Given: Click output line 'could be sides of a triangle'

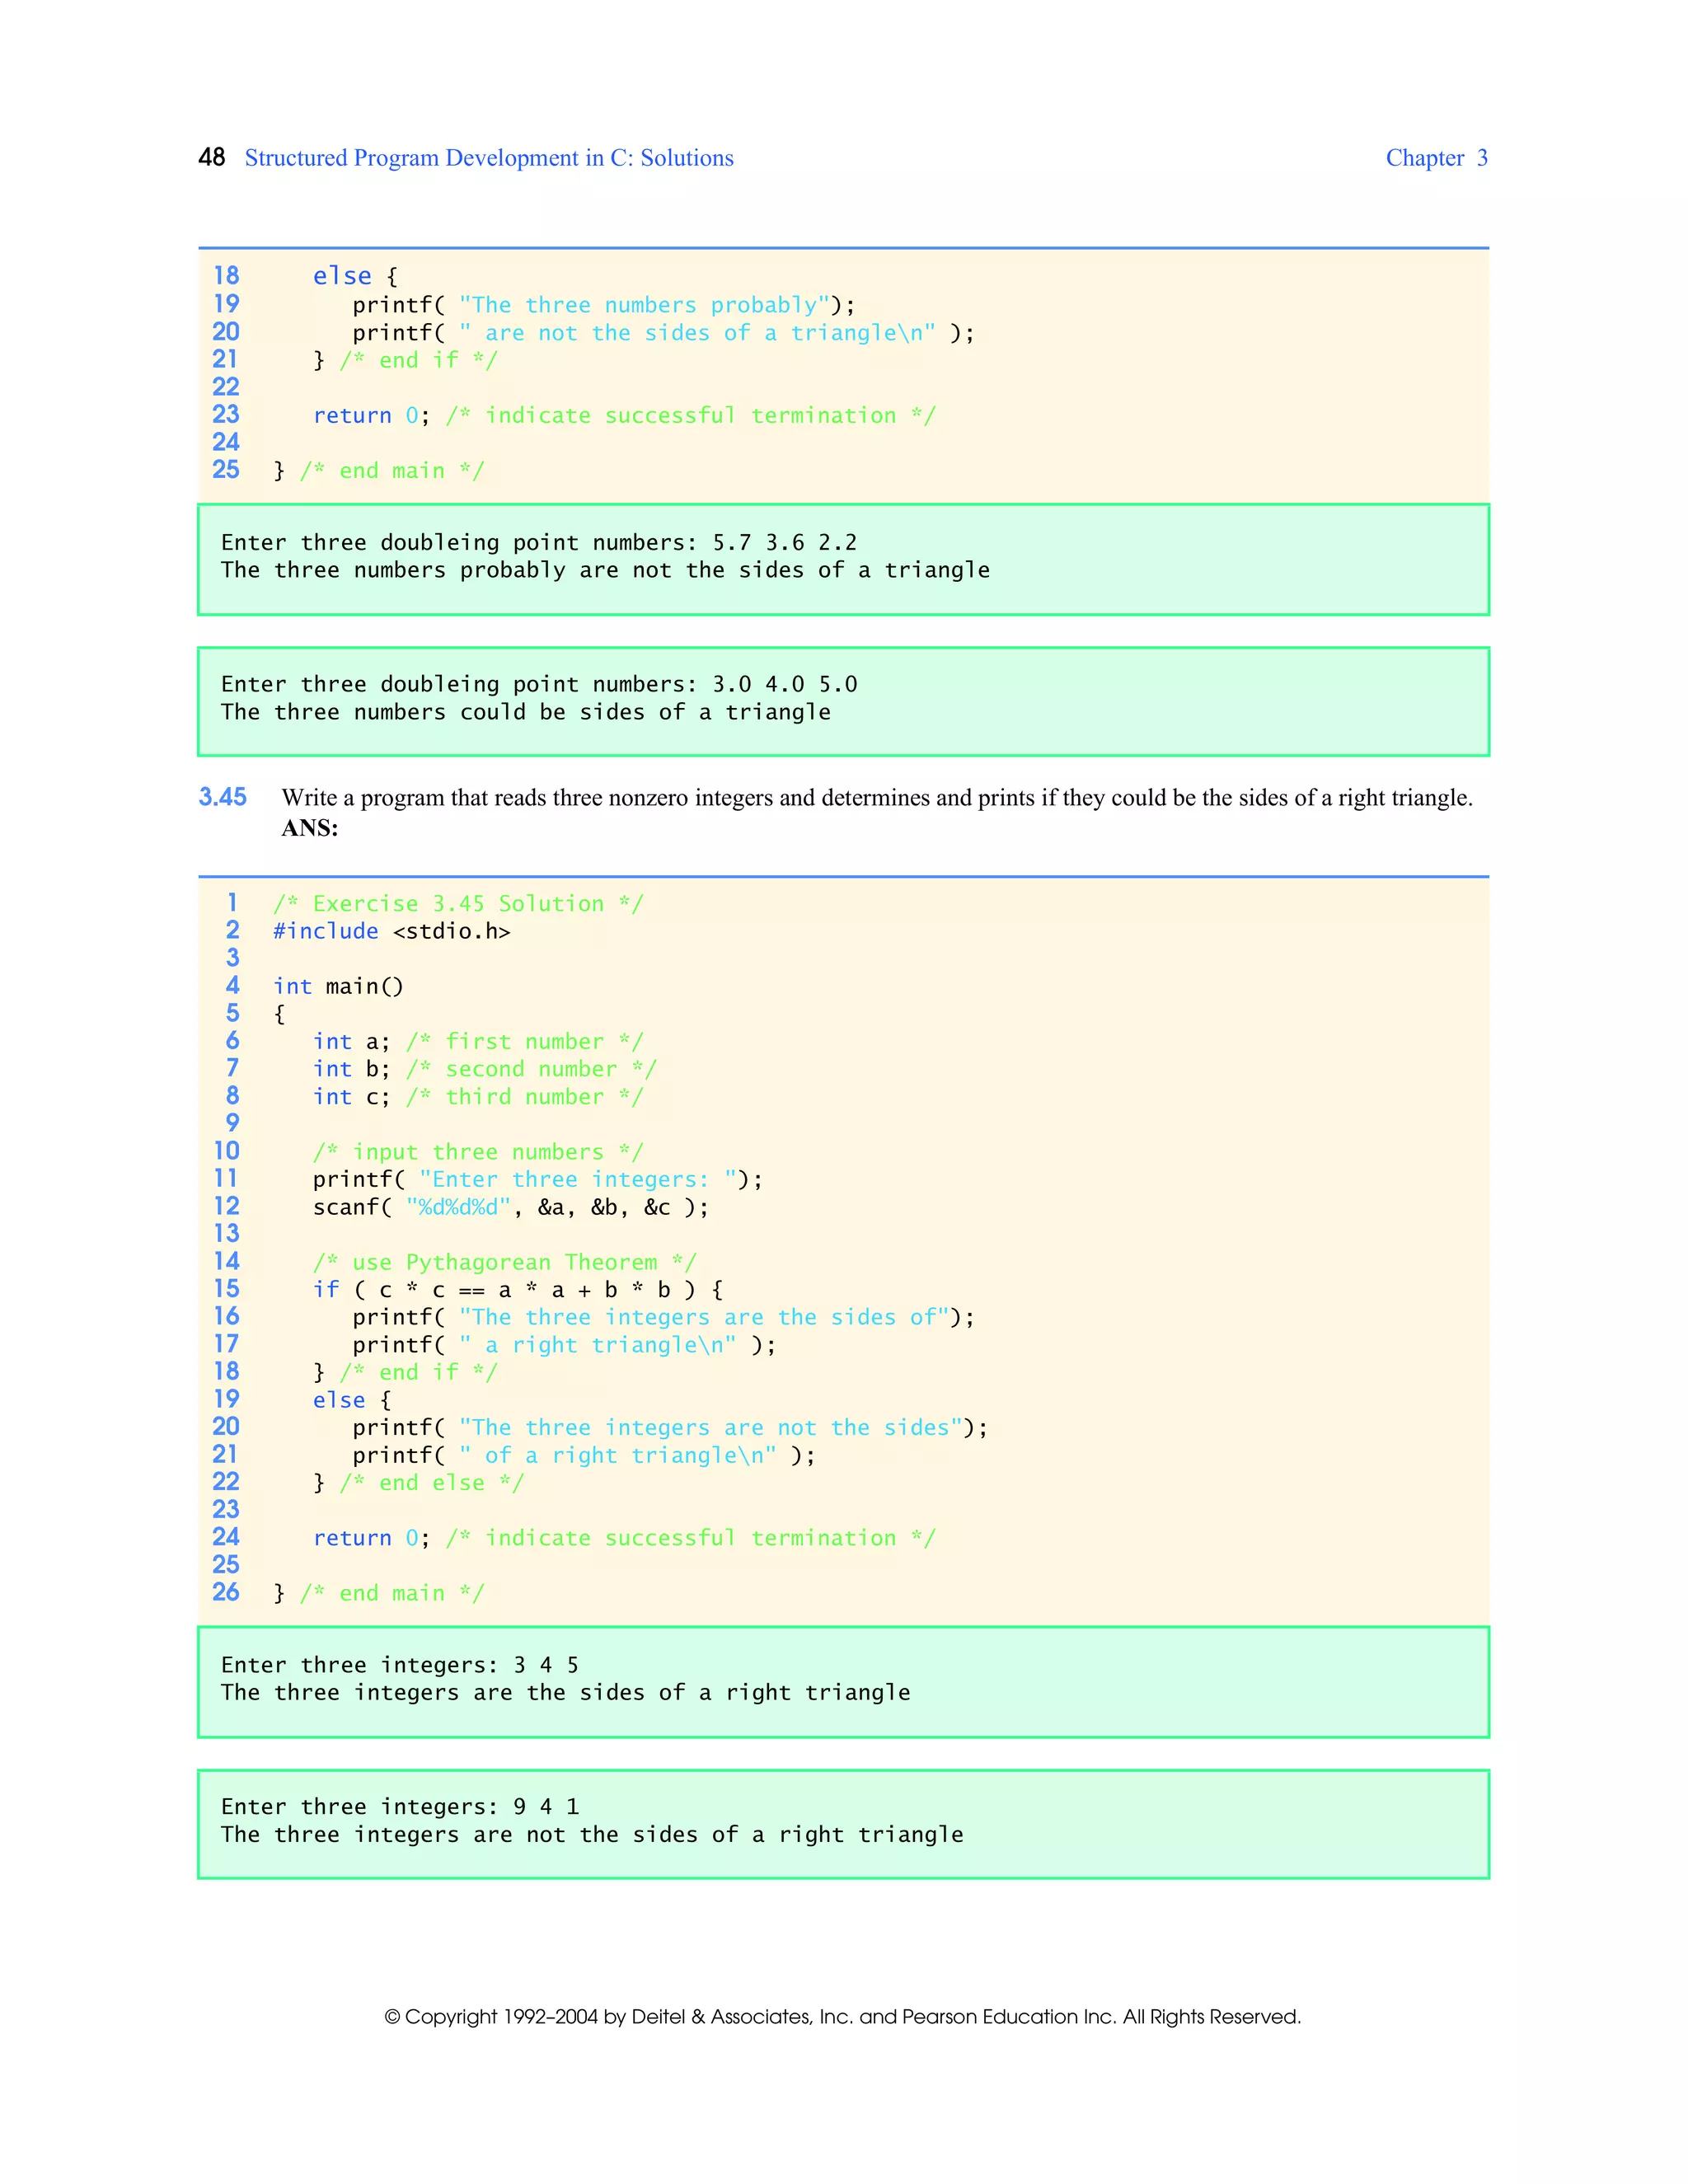Looking at the screenshot, I should [x=525, y=712].
